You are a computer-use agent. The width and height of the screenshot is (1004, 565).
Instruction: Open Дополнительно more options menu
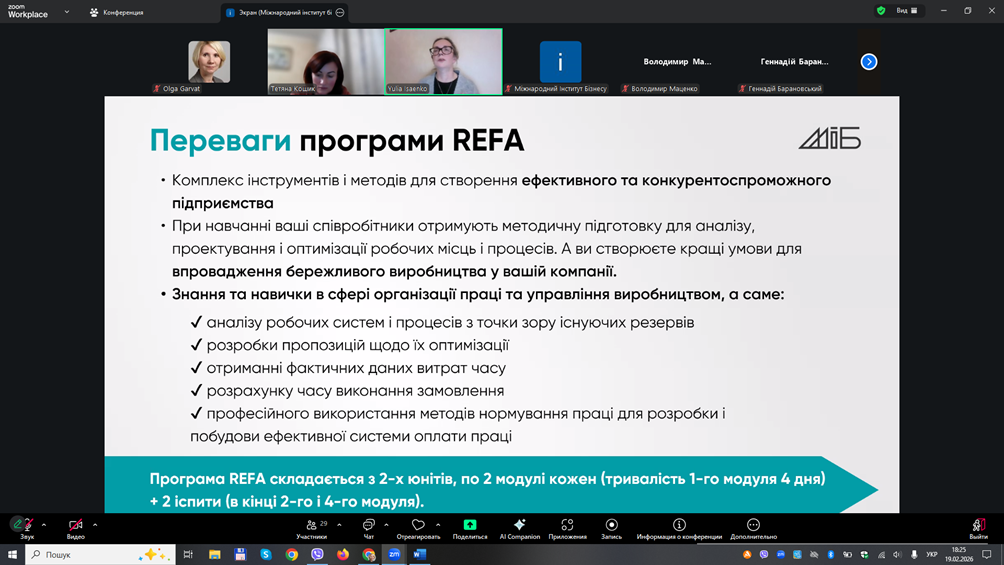click(x=753, y=527)
